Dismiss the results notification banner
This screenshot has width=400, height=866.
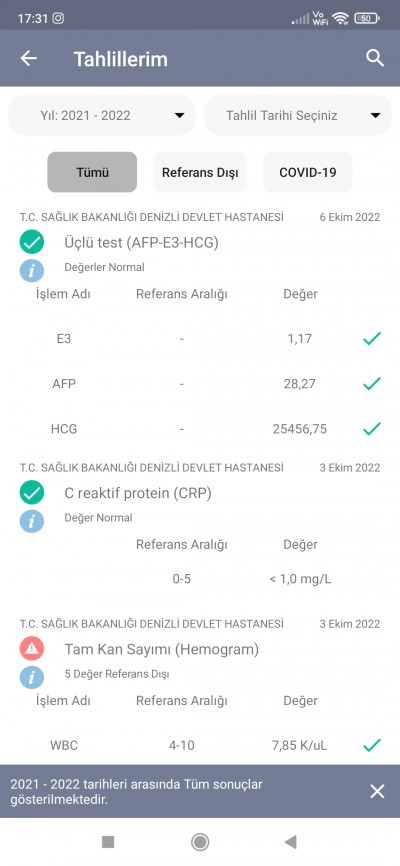[377, 791]
